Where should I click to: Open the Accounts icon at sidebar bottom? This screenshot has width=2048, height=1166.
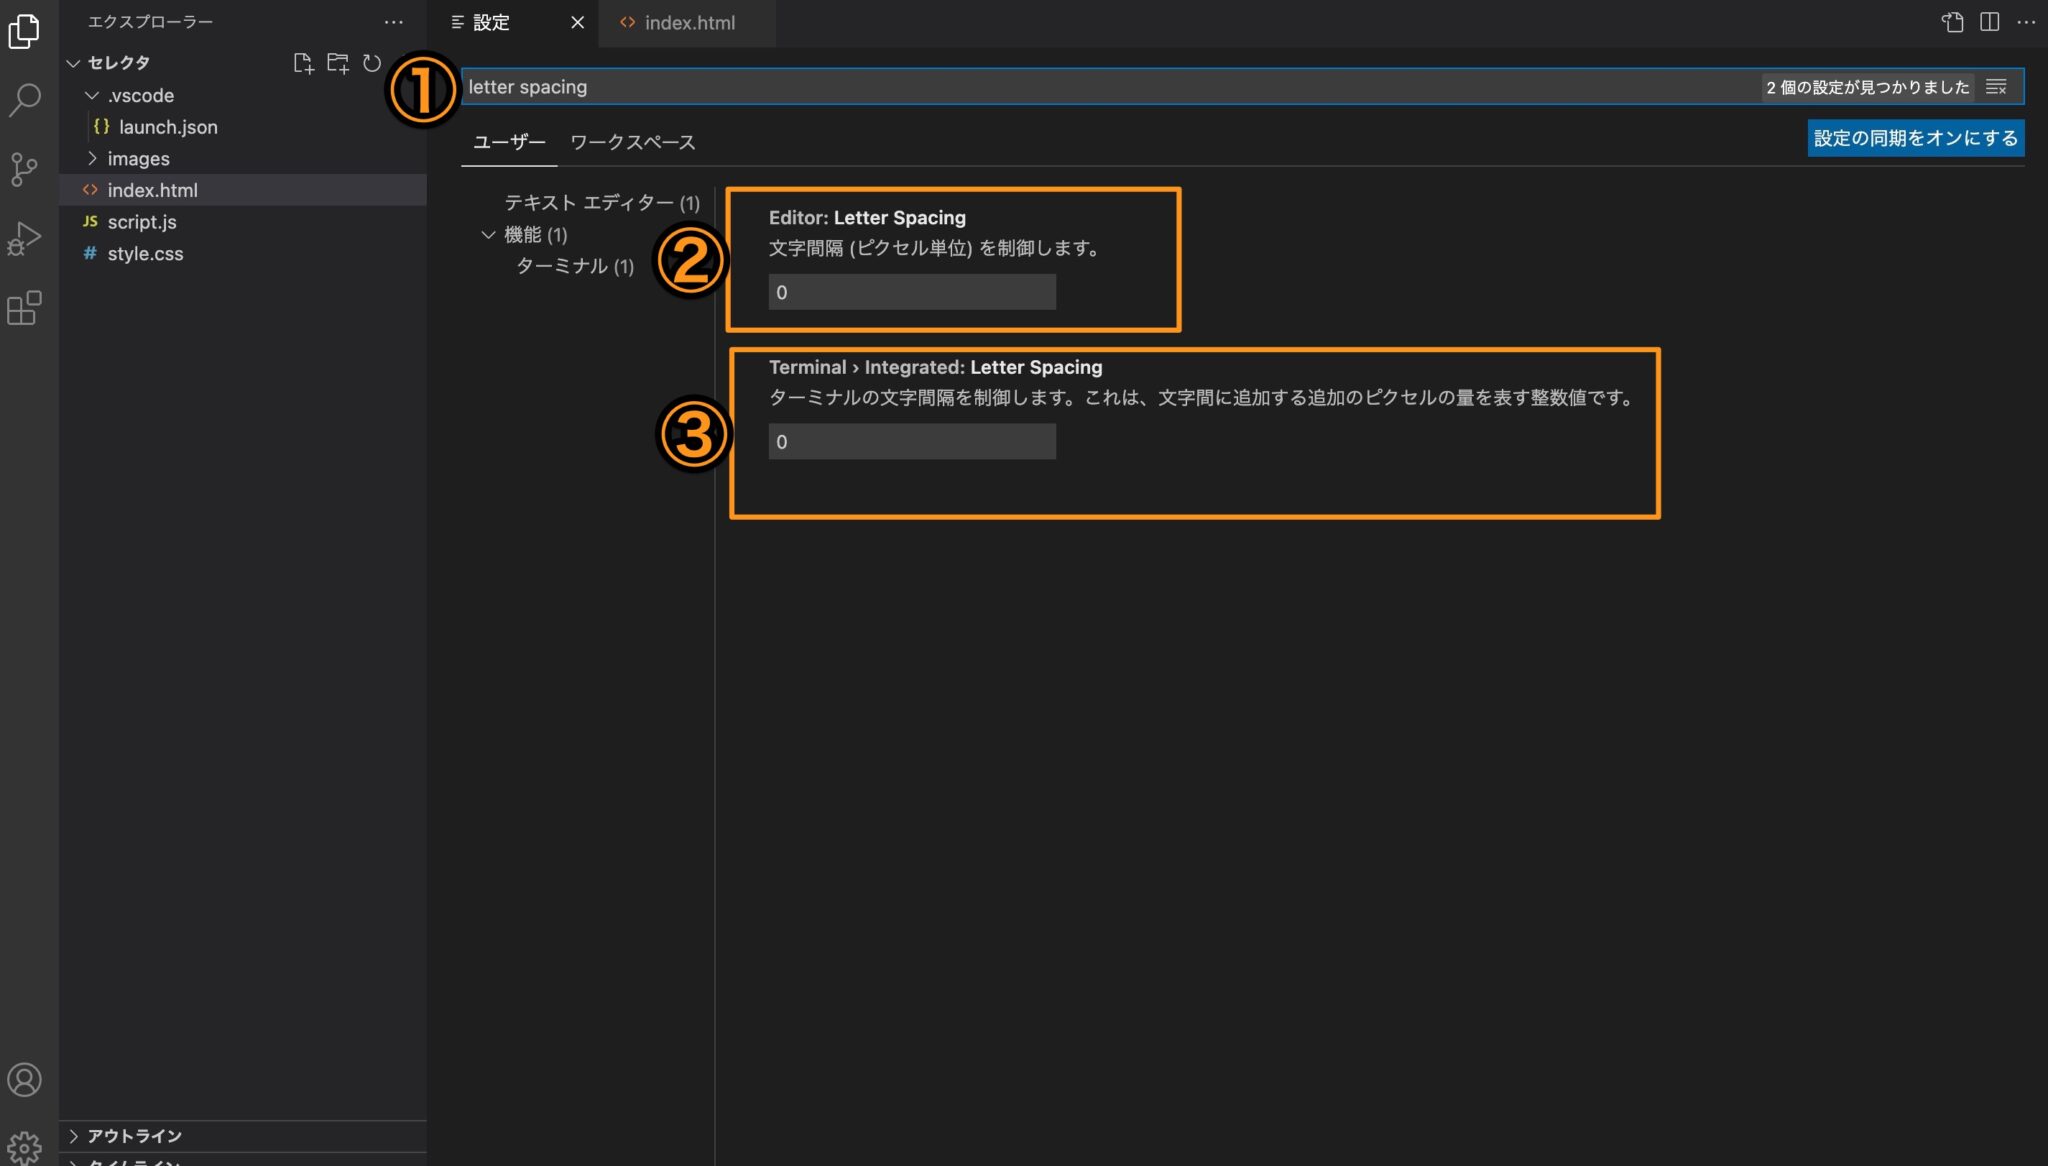(x=24, y=1080)
